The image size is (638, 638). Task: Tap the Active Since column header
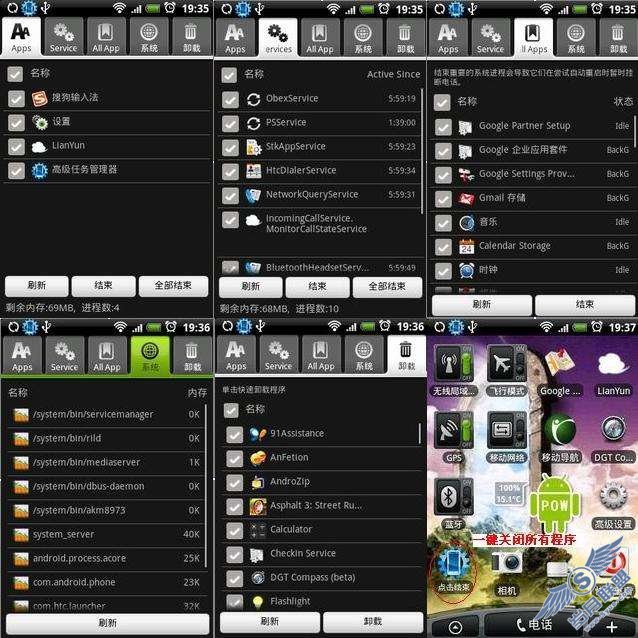pos(393,74)
